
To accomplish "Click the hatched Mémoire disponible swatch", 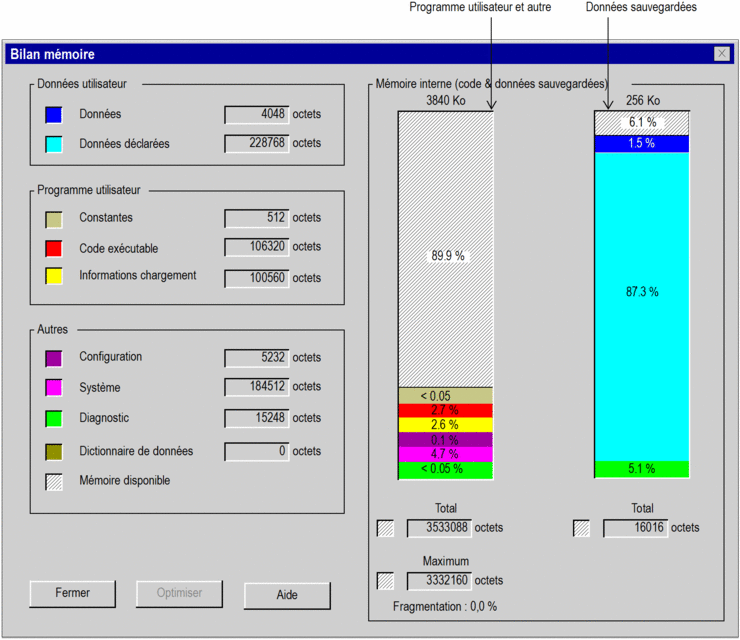I will pos(54,482).
